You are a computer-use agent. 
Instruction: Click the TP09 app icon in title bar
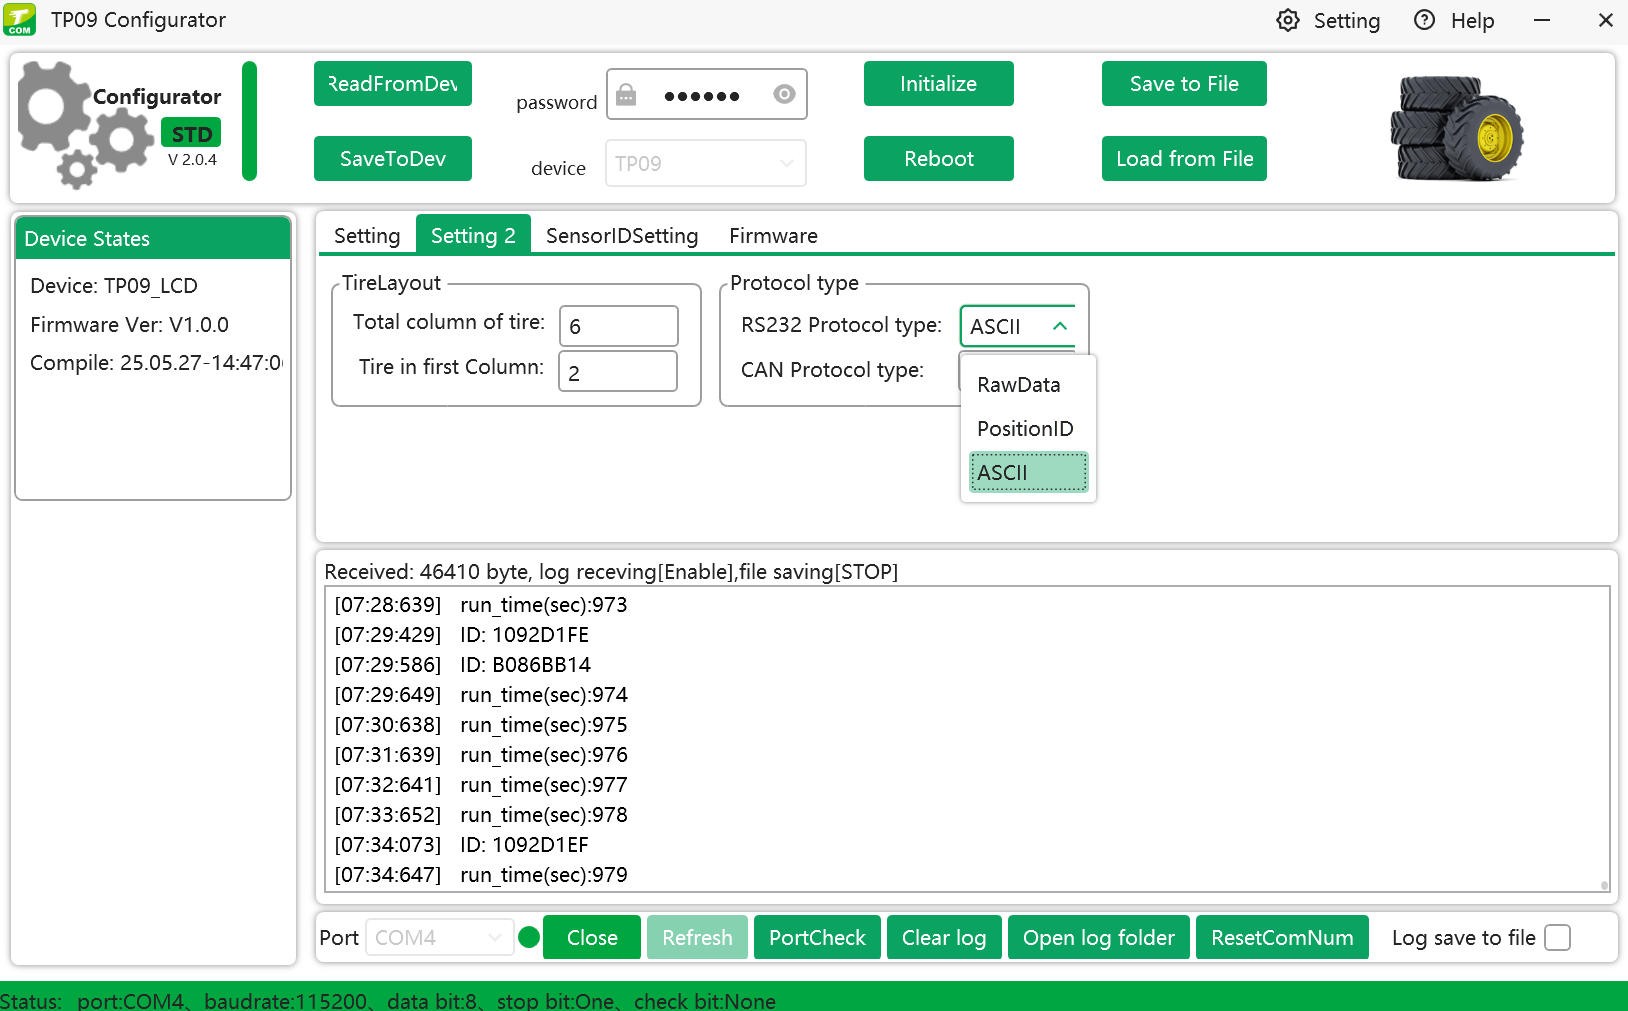coord(20,20)
